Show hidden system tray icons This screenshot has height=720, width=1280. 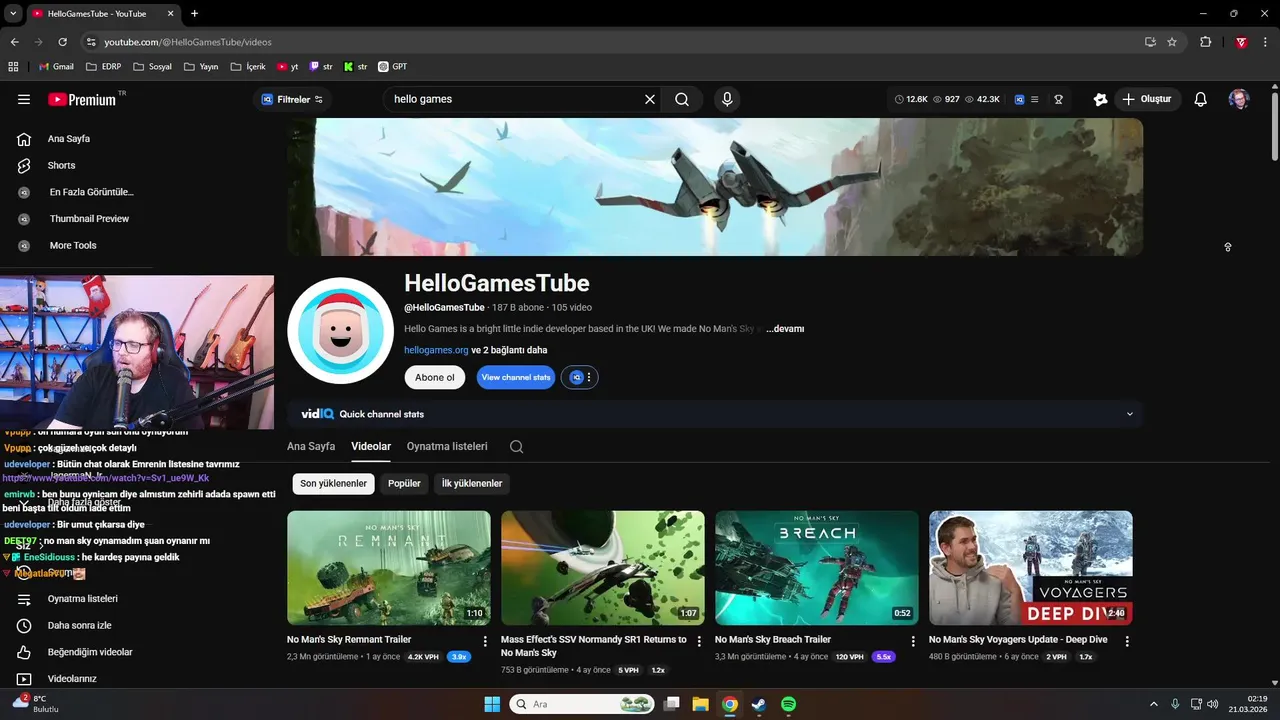click(1153, 704)
